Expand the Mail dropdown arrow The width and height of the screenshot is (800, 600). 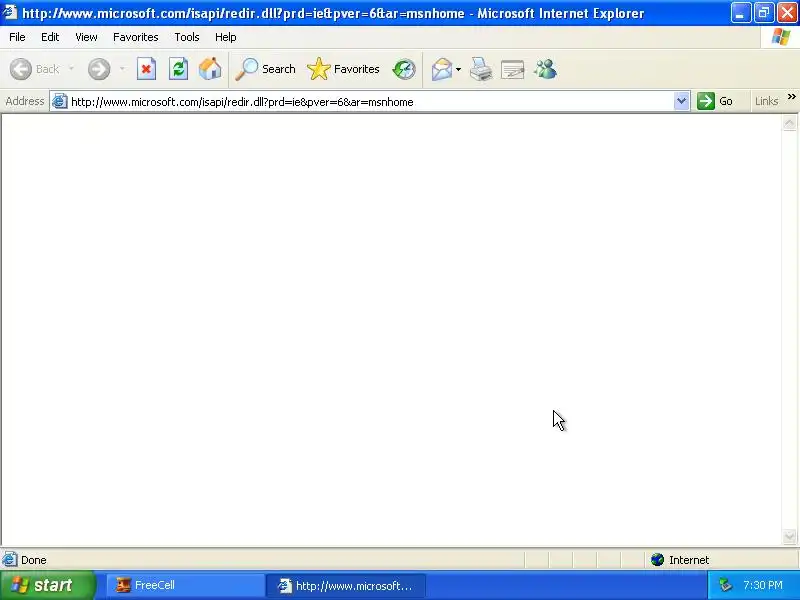coord(458,69)
